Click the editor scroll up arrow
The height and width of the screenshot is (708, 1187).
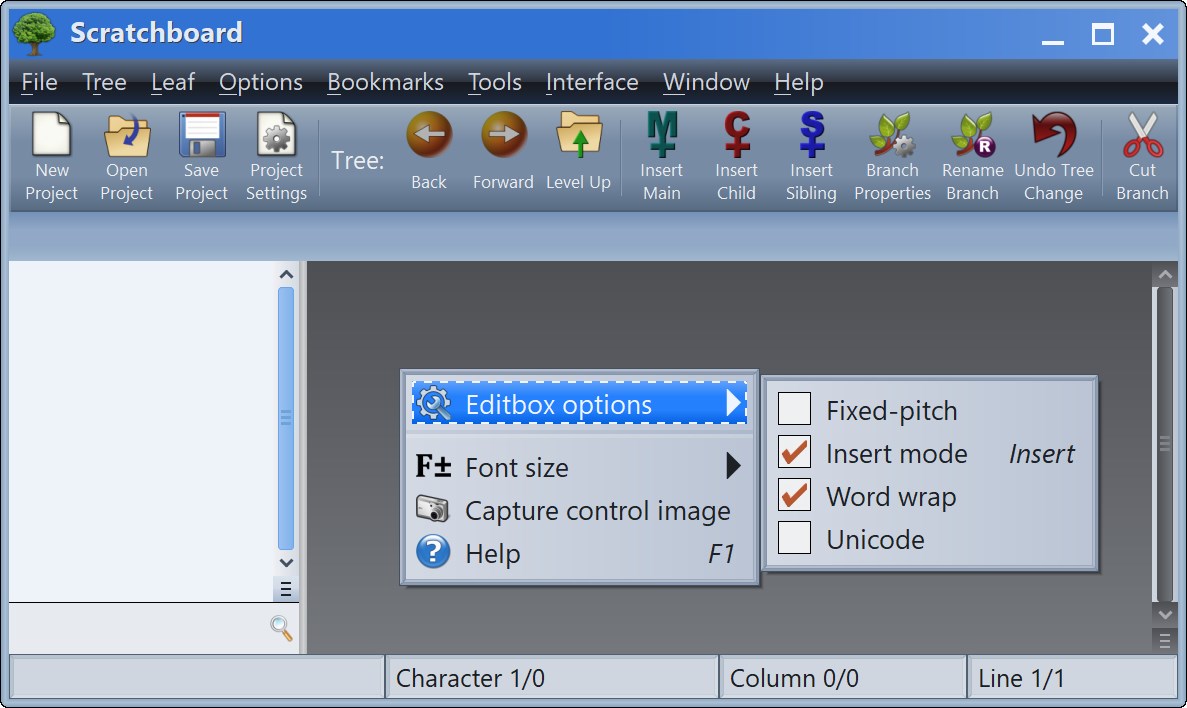[x=1165, y=274]
